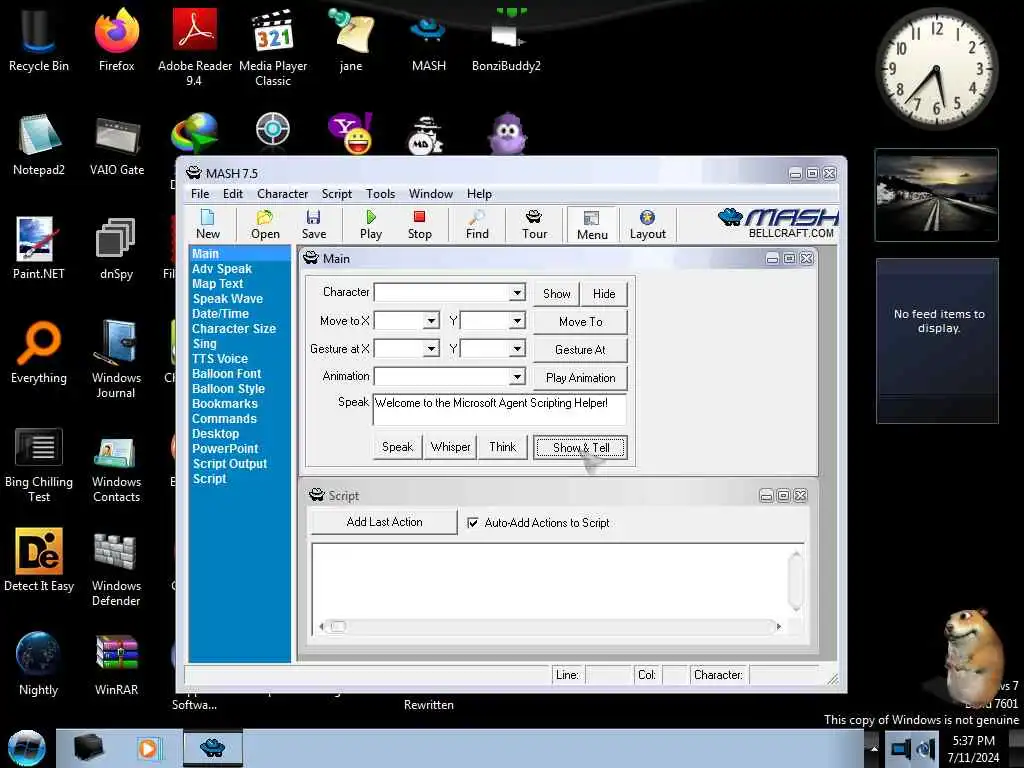Select Balloon Style in the sidebar
Screen dimensions: 1024x768
tap(228, 389)
